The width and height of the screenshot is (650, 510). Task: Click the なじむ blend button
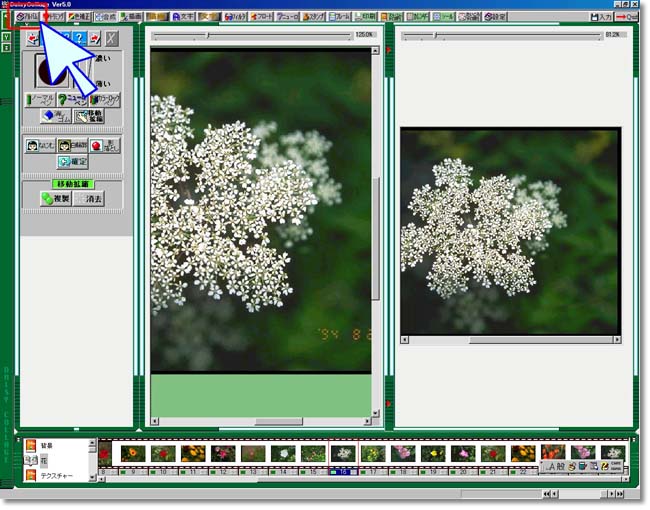point(40,145)
